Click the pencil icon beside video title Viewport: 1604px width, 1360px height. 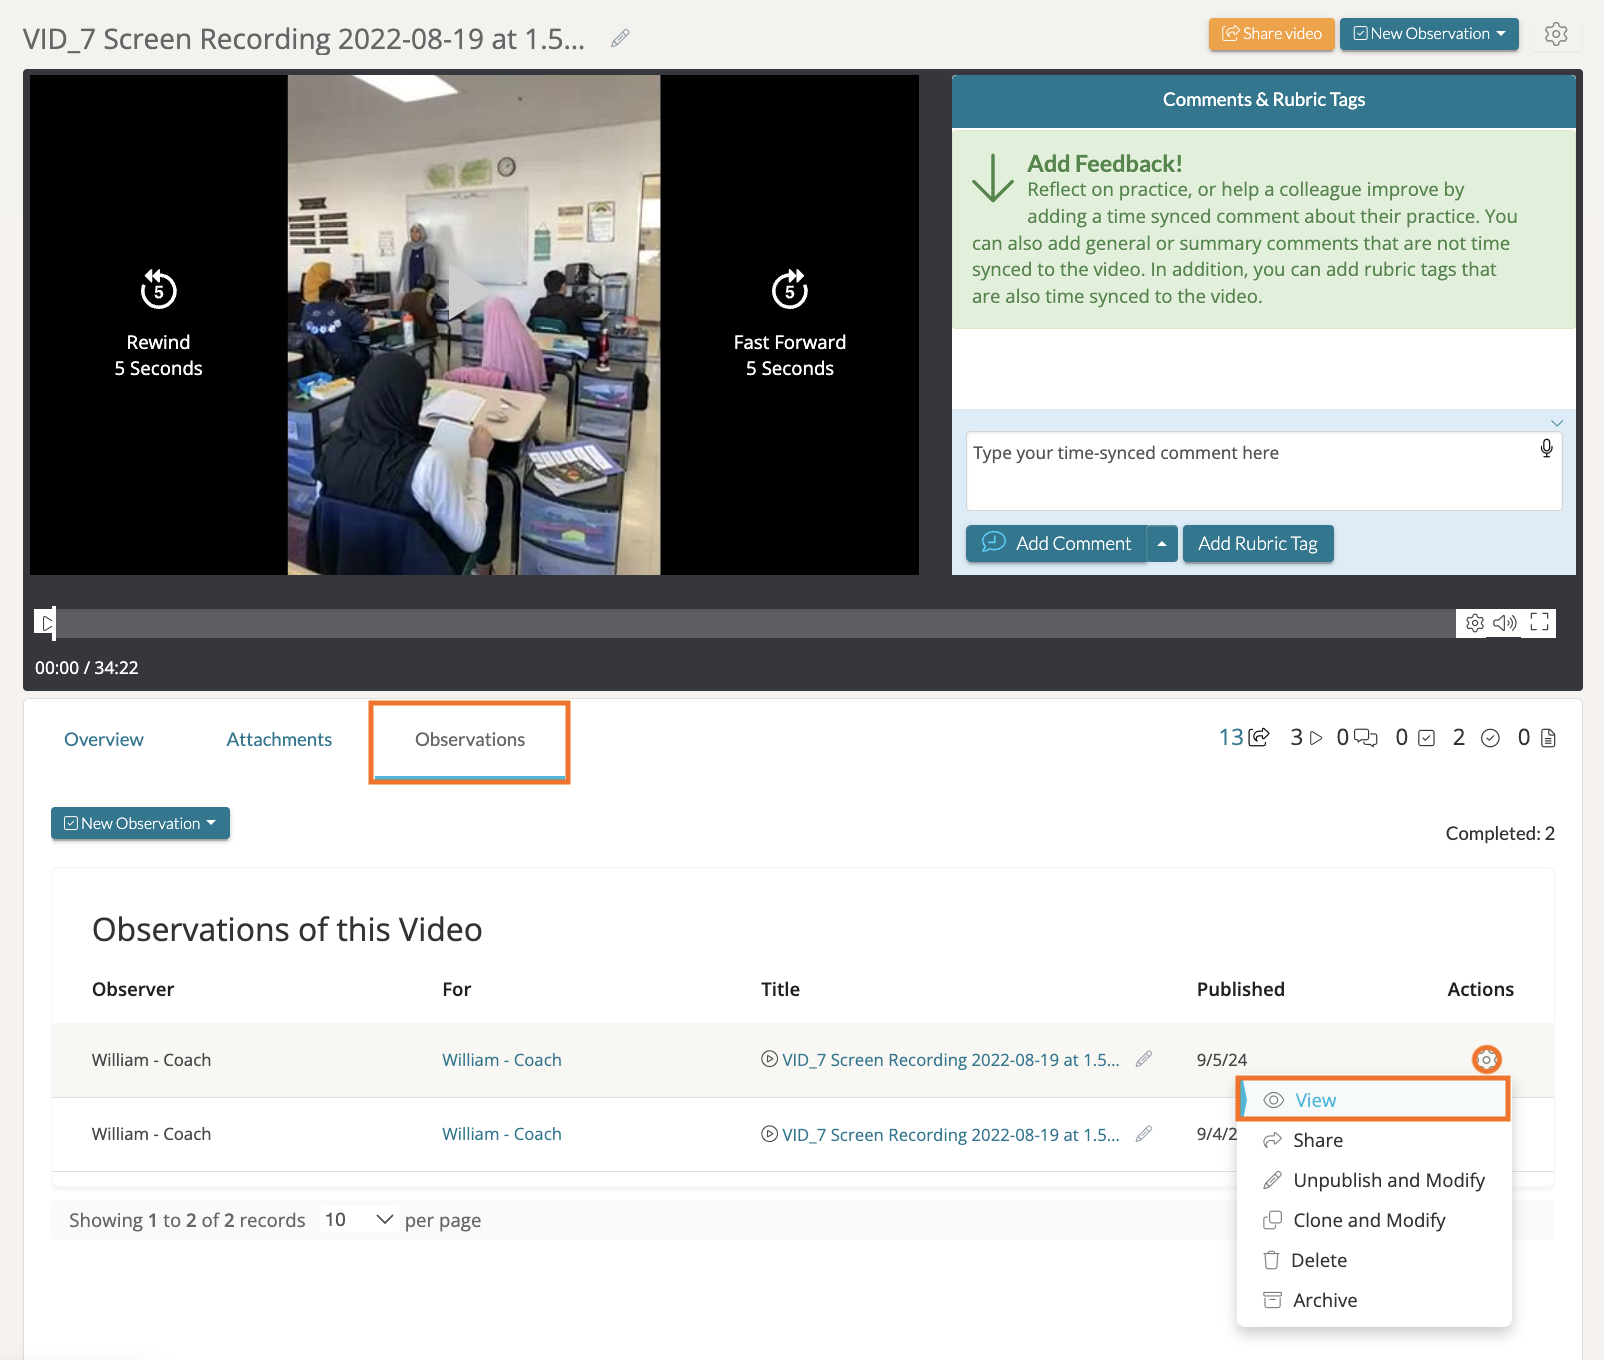click(620, 38)
